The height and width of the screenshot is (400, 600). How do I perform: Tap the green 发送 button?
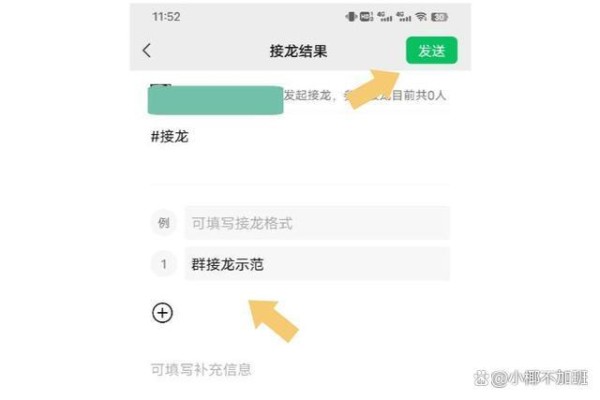coord(432,50)
